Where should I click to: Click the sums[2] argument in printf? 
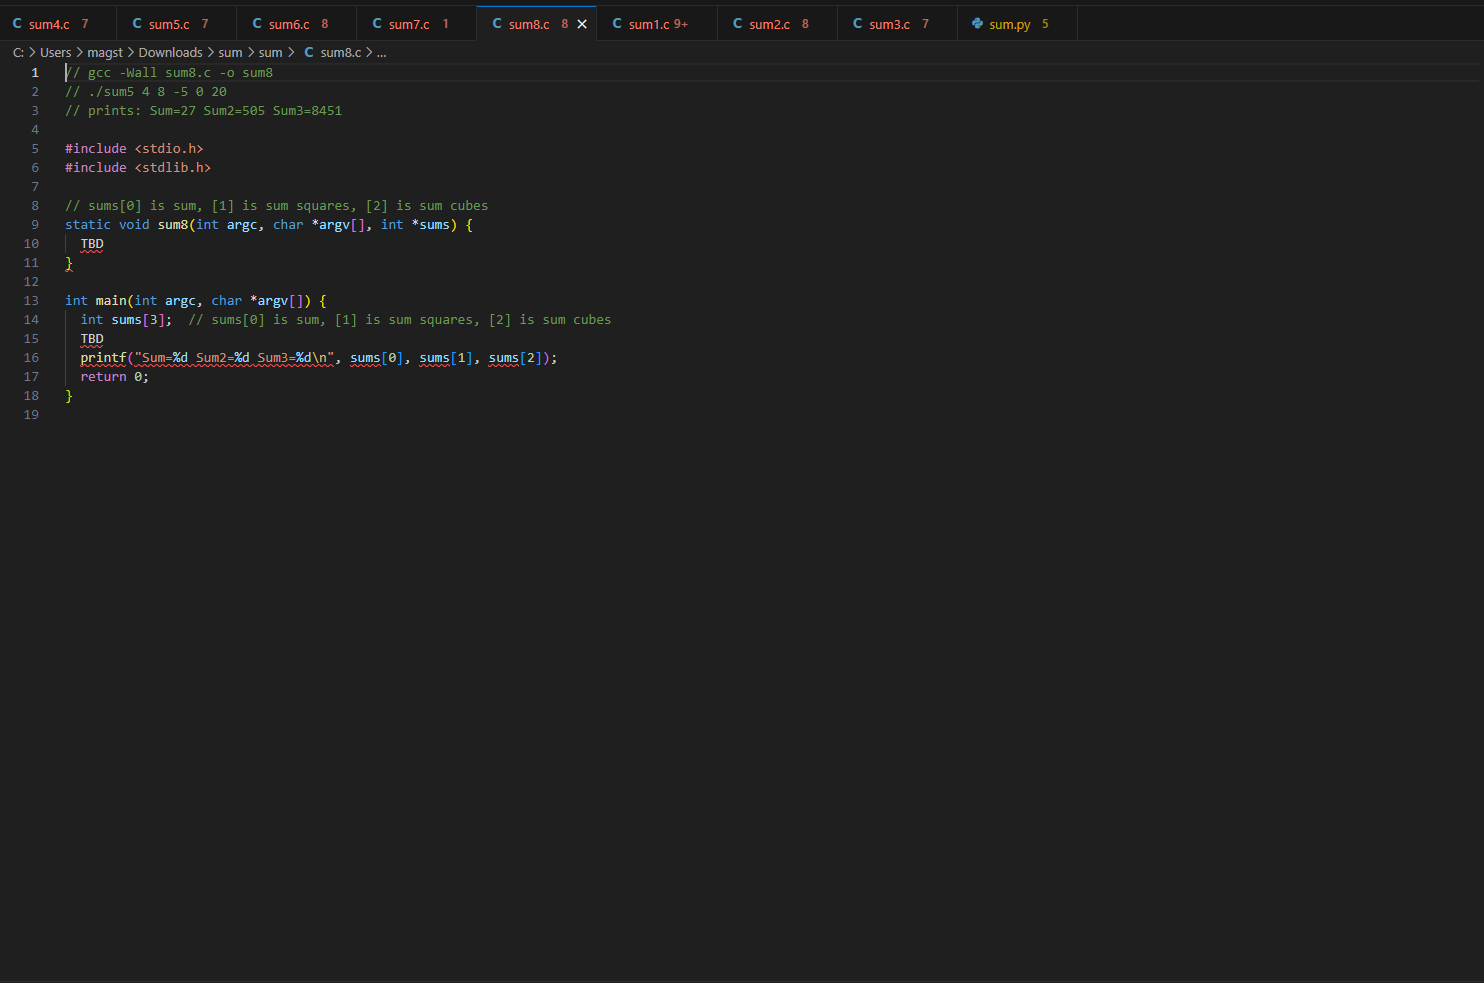(515, 358)
